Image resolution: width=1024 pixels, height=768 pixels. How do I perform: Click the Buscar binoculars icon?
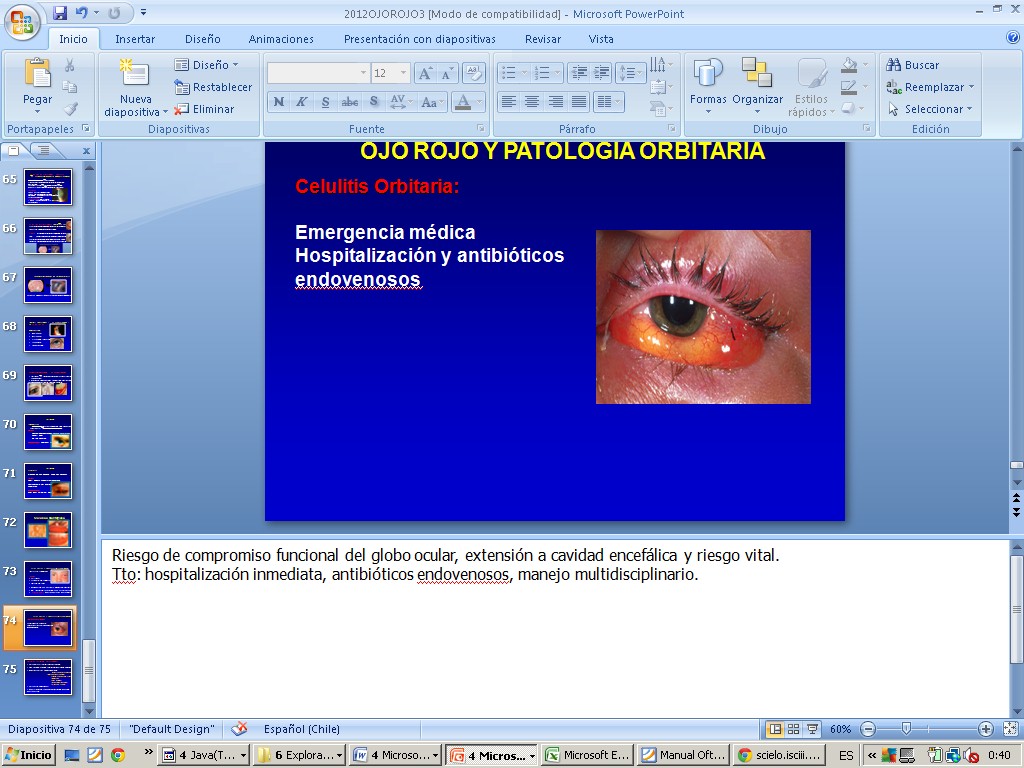(x=894, y=65)
